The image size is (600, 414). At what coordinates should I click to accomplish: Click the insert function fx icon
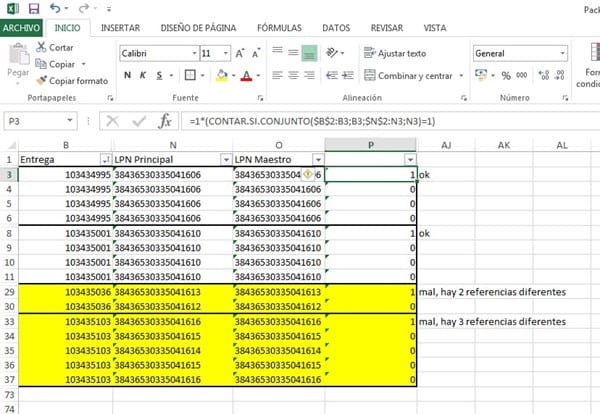tap(165, 120)
